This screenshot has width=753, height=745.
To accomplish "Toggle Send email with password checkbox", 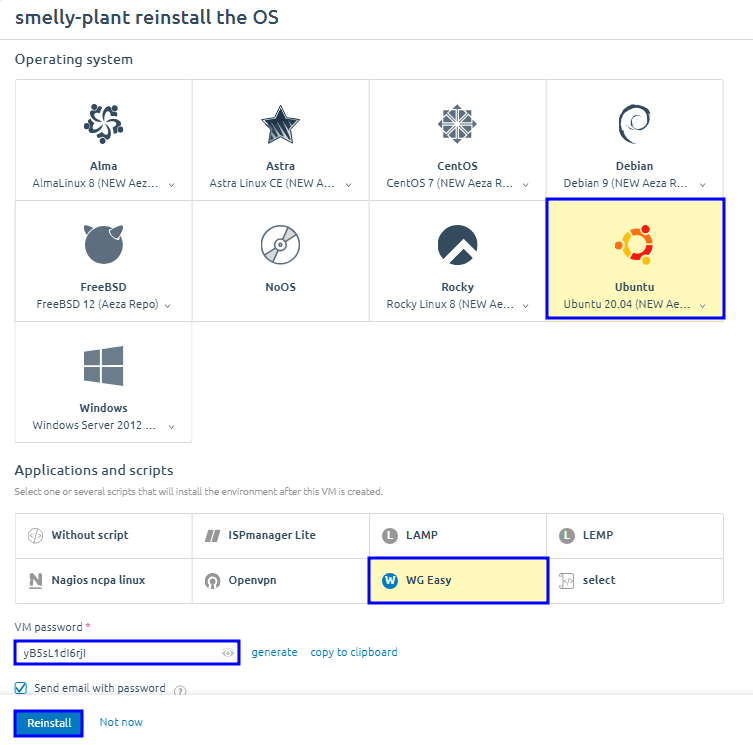I will (21, 688).
